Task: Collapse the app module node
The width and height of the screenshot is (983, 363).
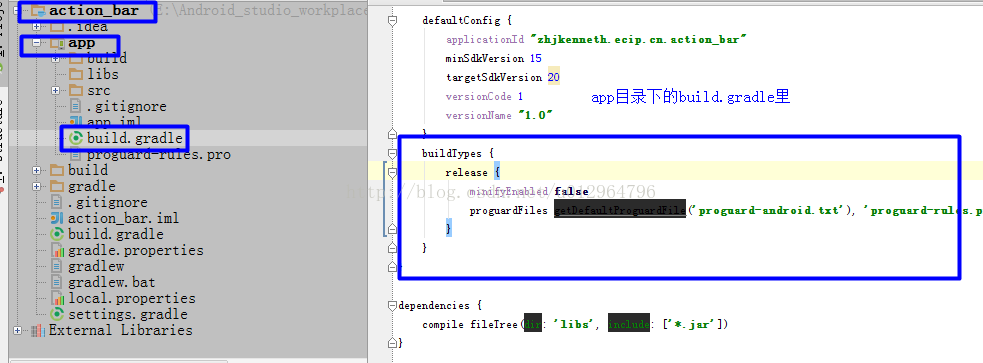Action: pos(36,43)
